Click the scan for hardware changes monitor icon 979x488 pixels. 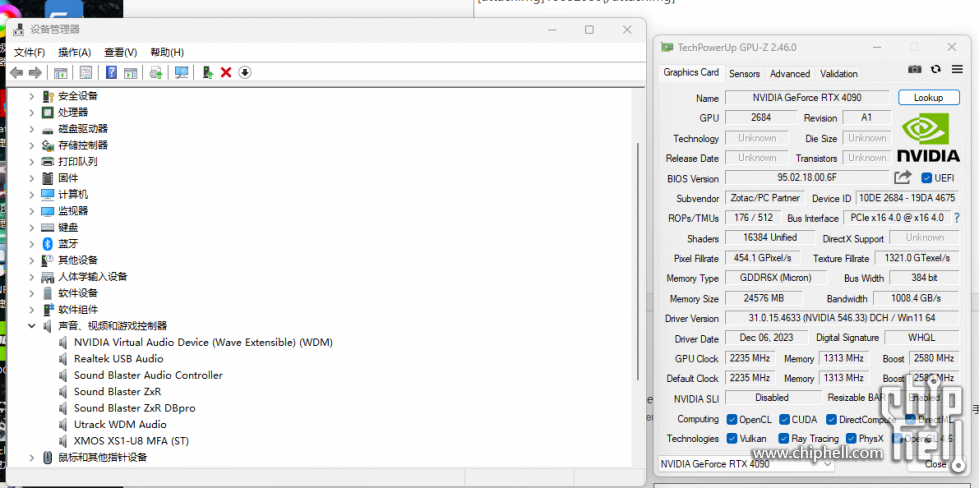click(182, 72)
